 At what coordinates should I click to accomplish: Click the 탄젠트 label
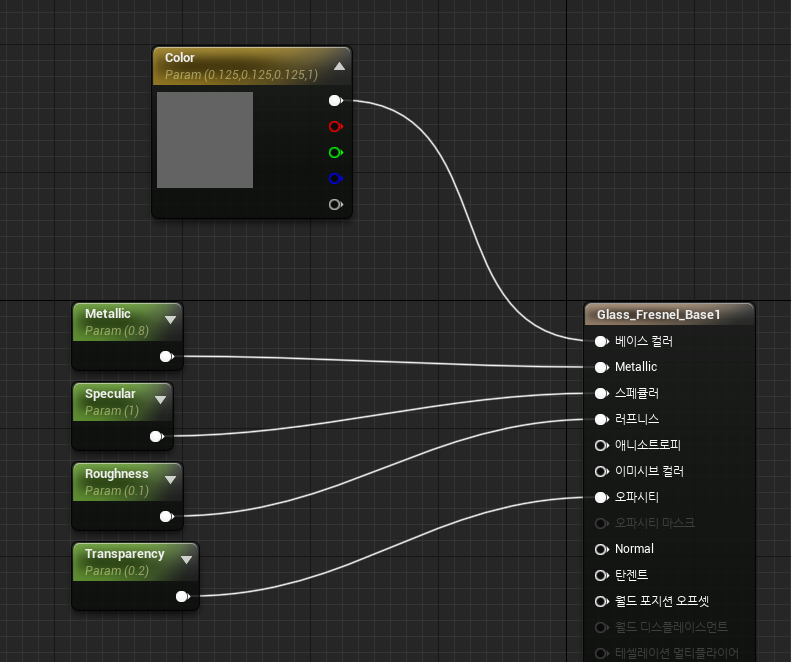coord(631,575)
